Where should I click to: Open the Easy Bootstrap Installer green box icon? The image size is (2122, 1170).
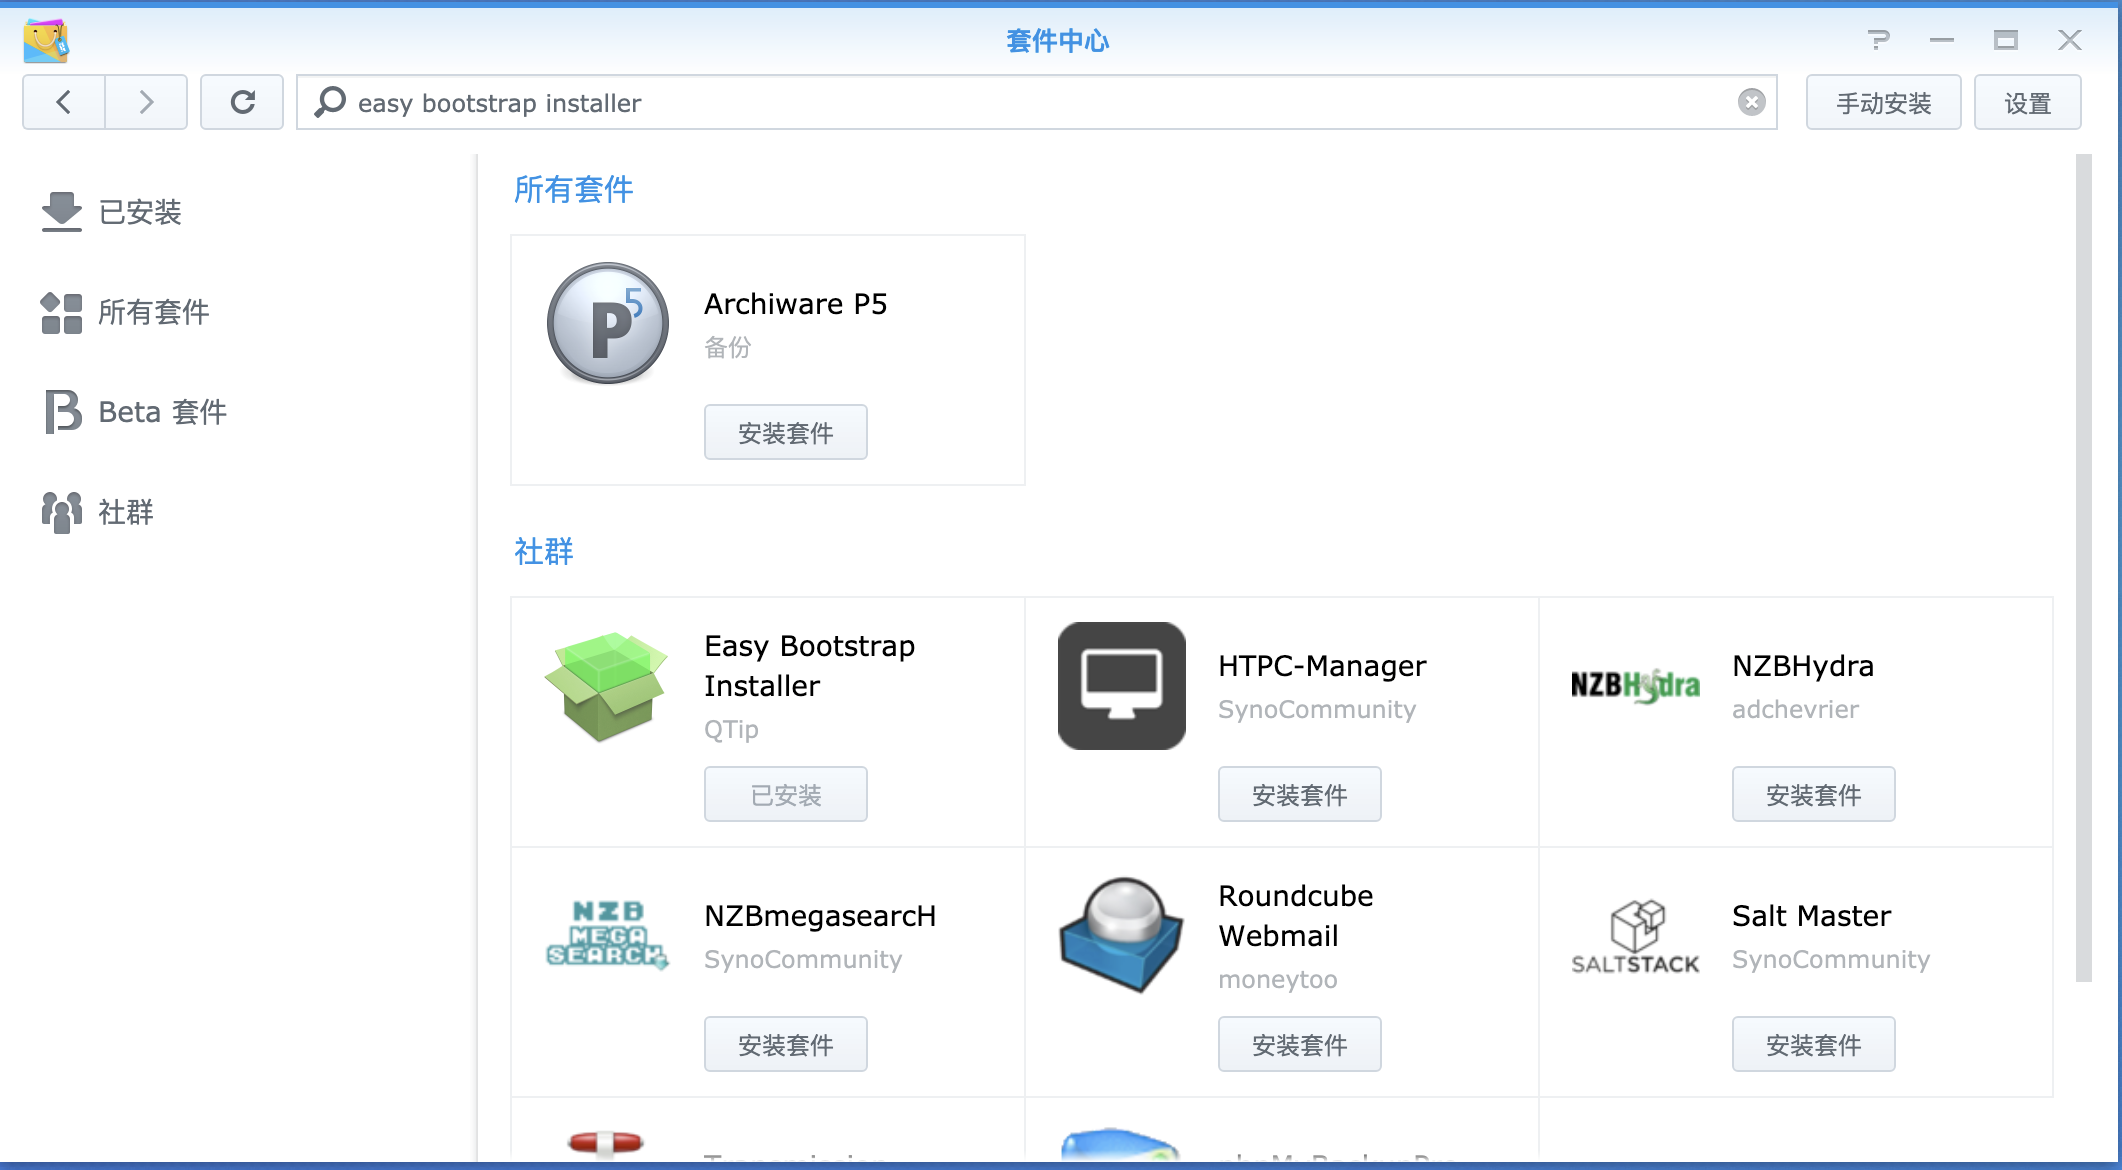[x=606, y=686]
